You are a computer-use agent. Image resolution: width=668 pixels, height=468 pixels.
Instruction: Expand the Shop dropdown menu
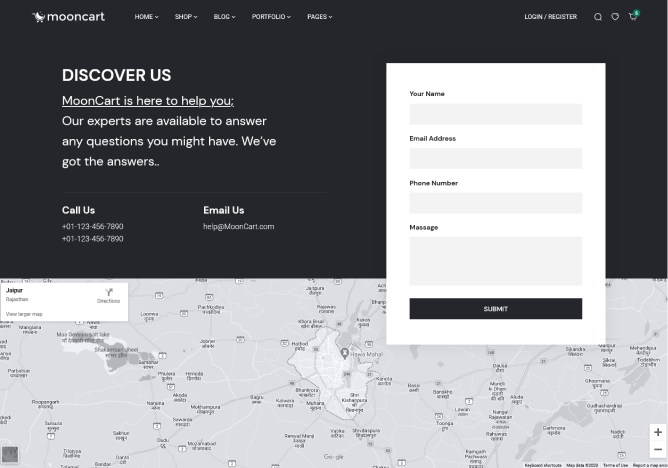(x=185, y=17)
